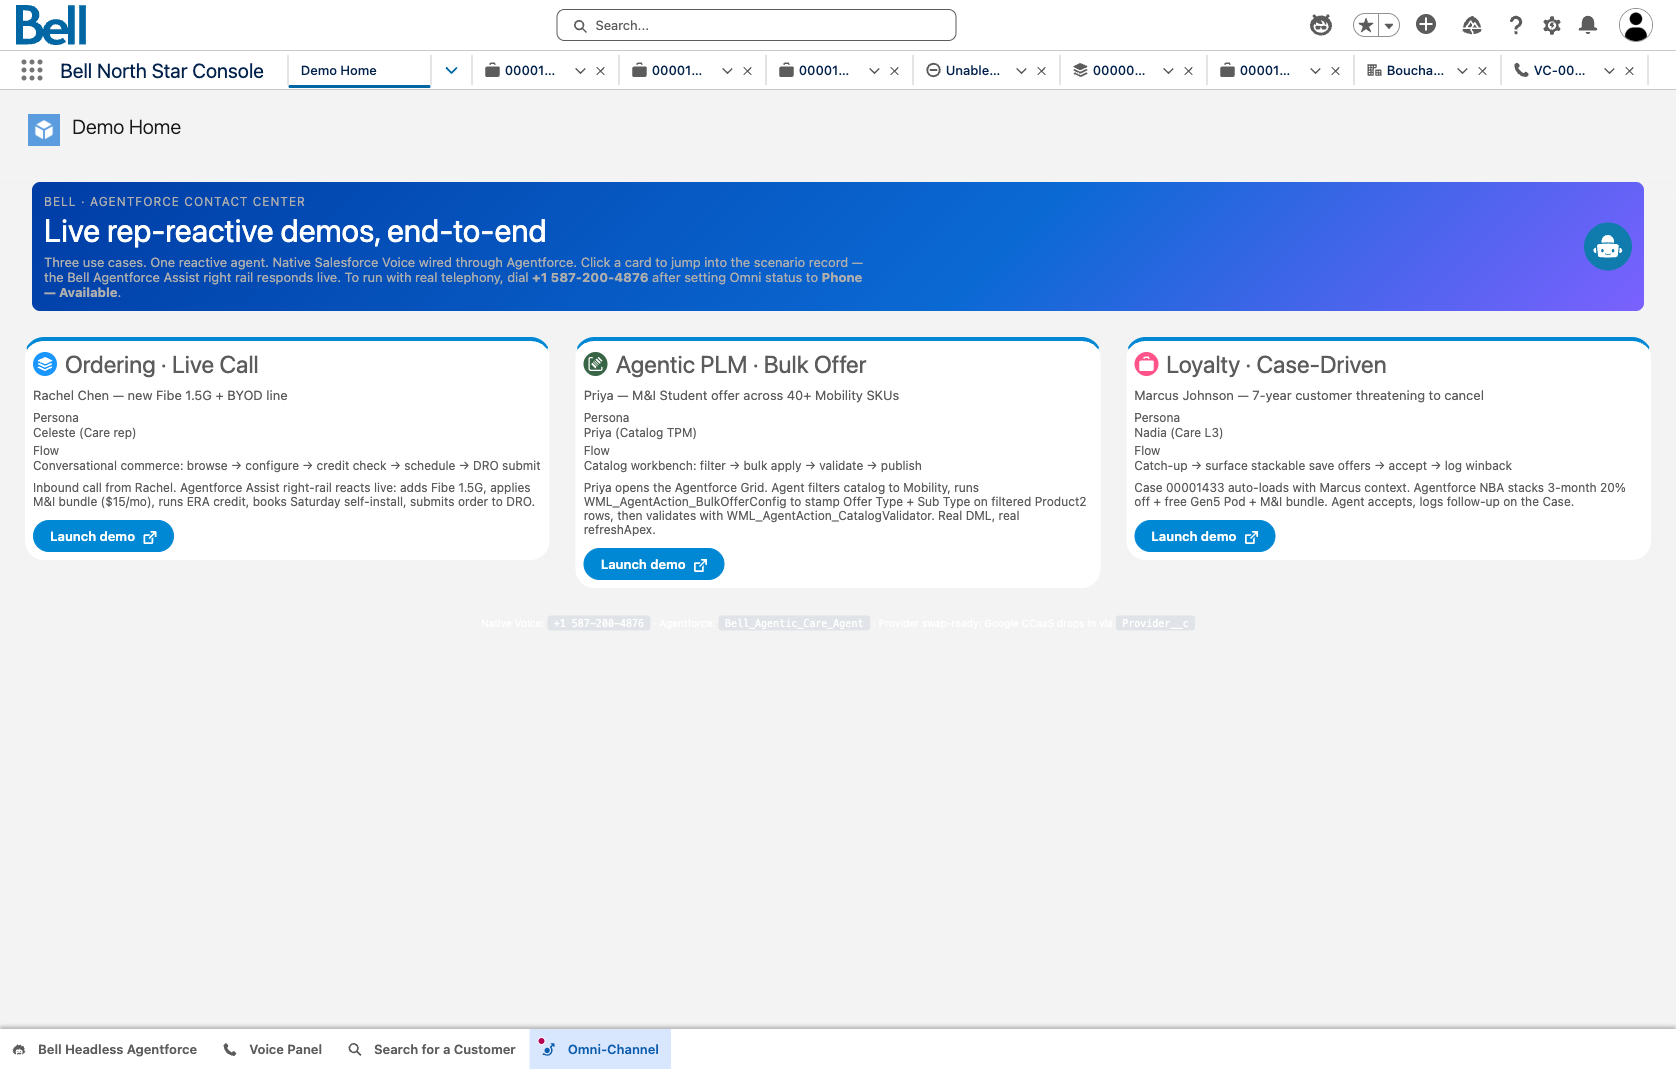Image resolution: width=1676 pixels, height=1069 pixels.
Task: Open the Boucha... tab actions chevron
Action: coord(1462,71)
